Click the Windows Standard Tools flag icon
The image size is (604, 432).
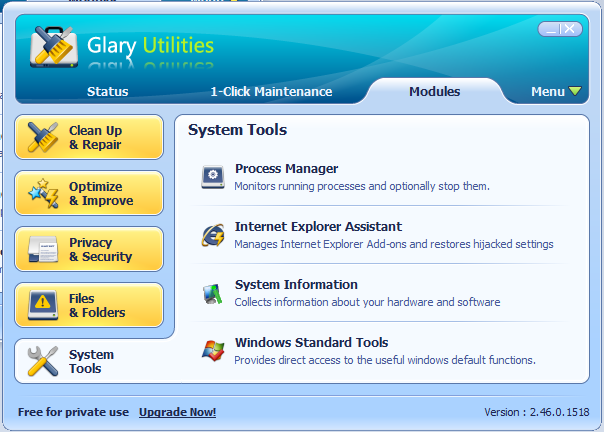pyautogui.click(x=213, y=351)
